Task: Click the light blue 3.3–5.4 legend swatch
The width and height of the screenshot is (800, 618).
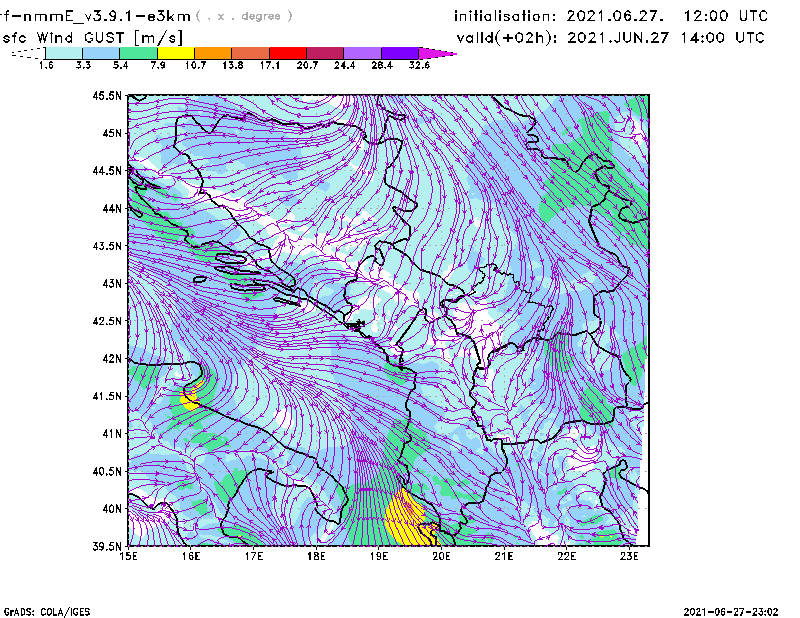Action: click(x=101, y=53)
